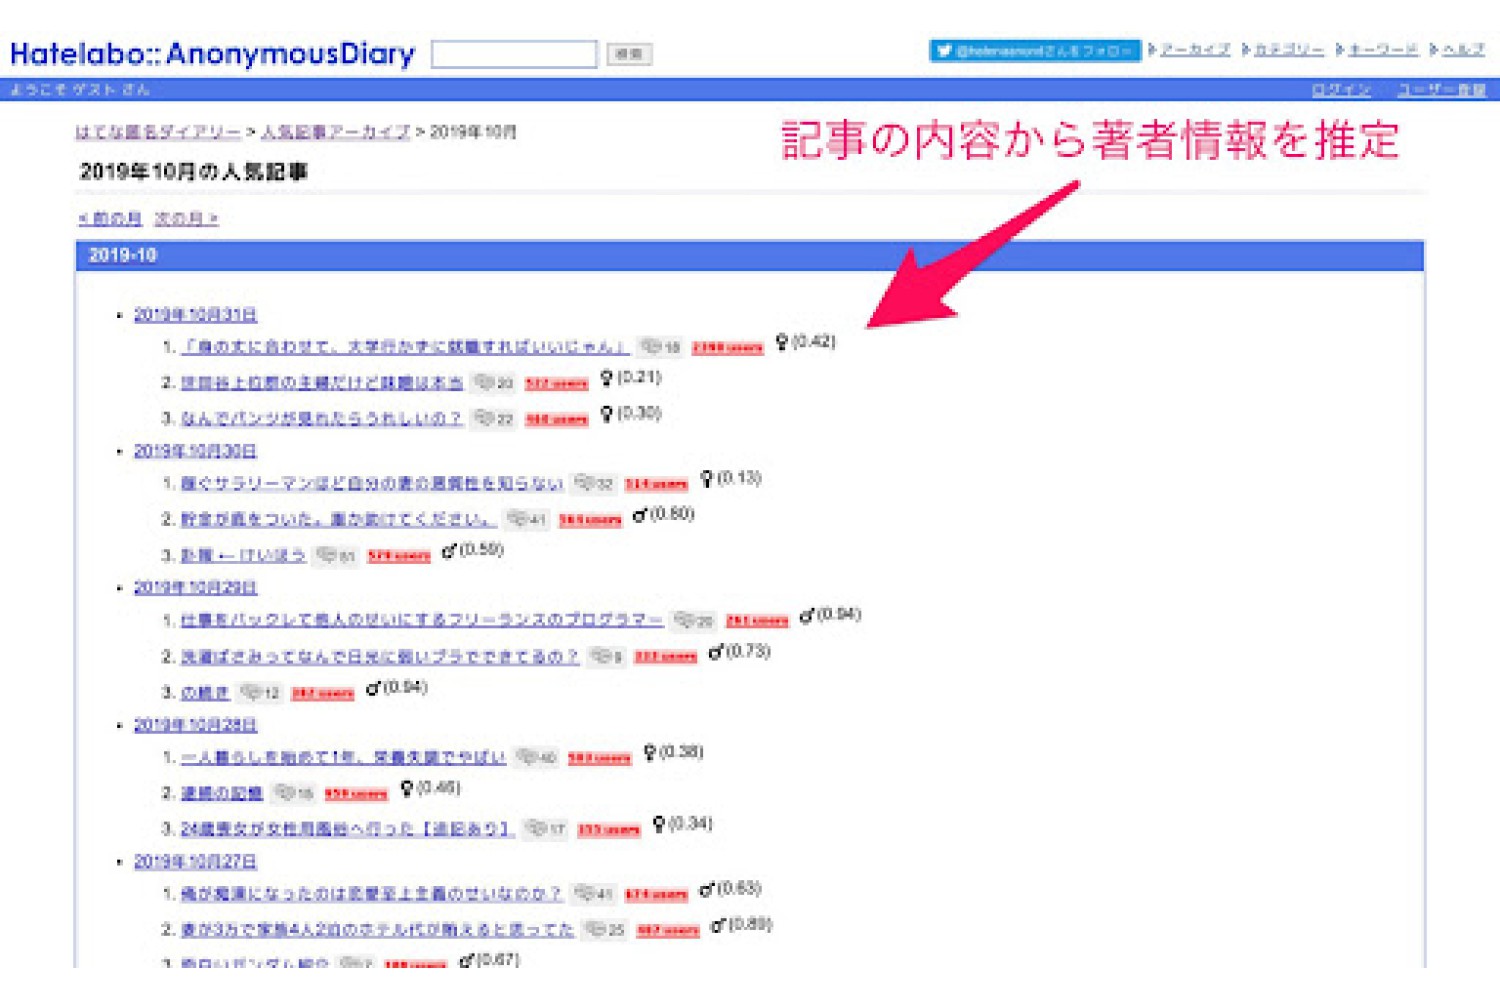Open article なんでパンツが見れたらうれしいの？

pos(322,418)
